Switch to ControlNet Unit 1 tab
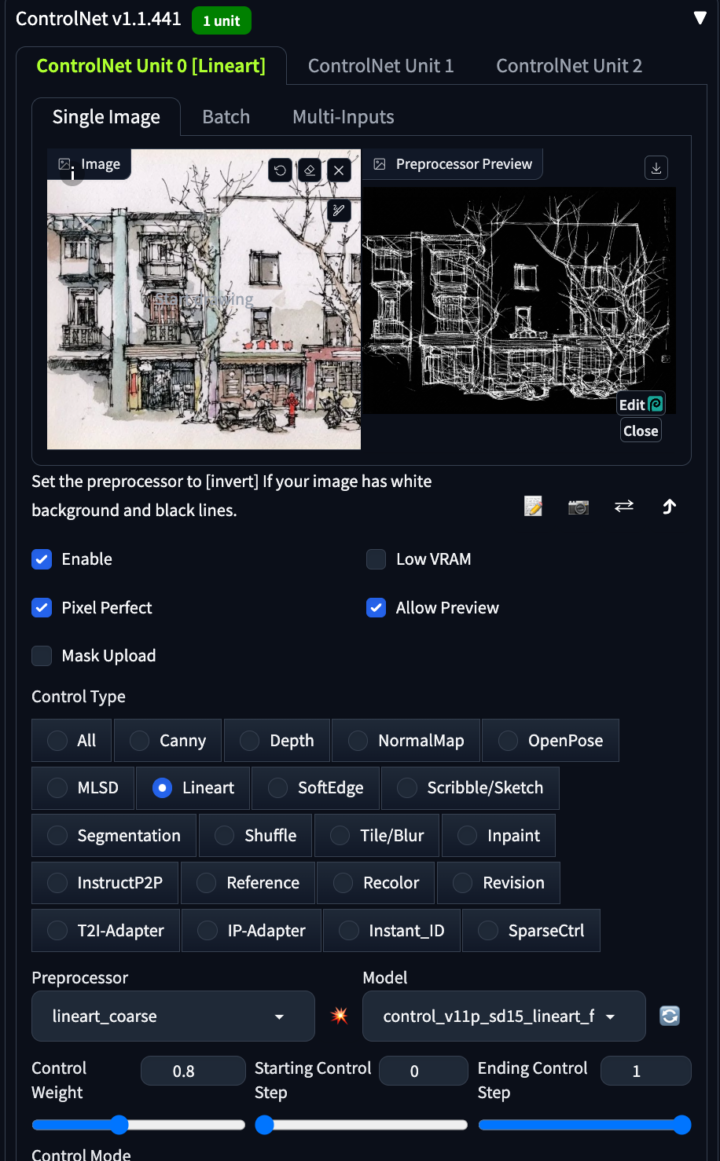Image resolution: width=720 pixels, height=1161 pixels. point(380,66)
